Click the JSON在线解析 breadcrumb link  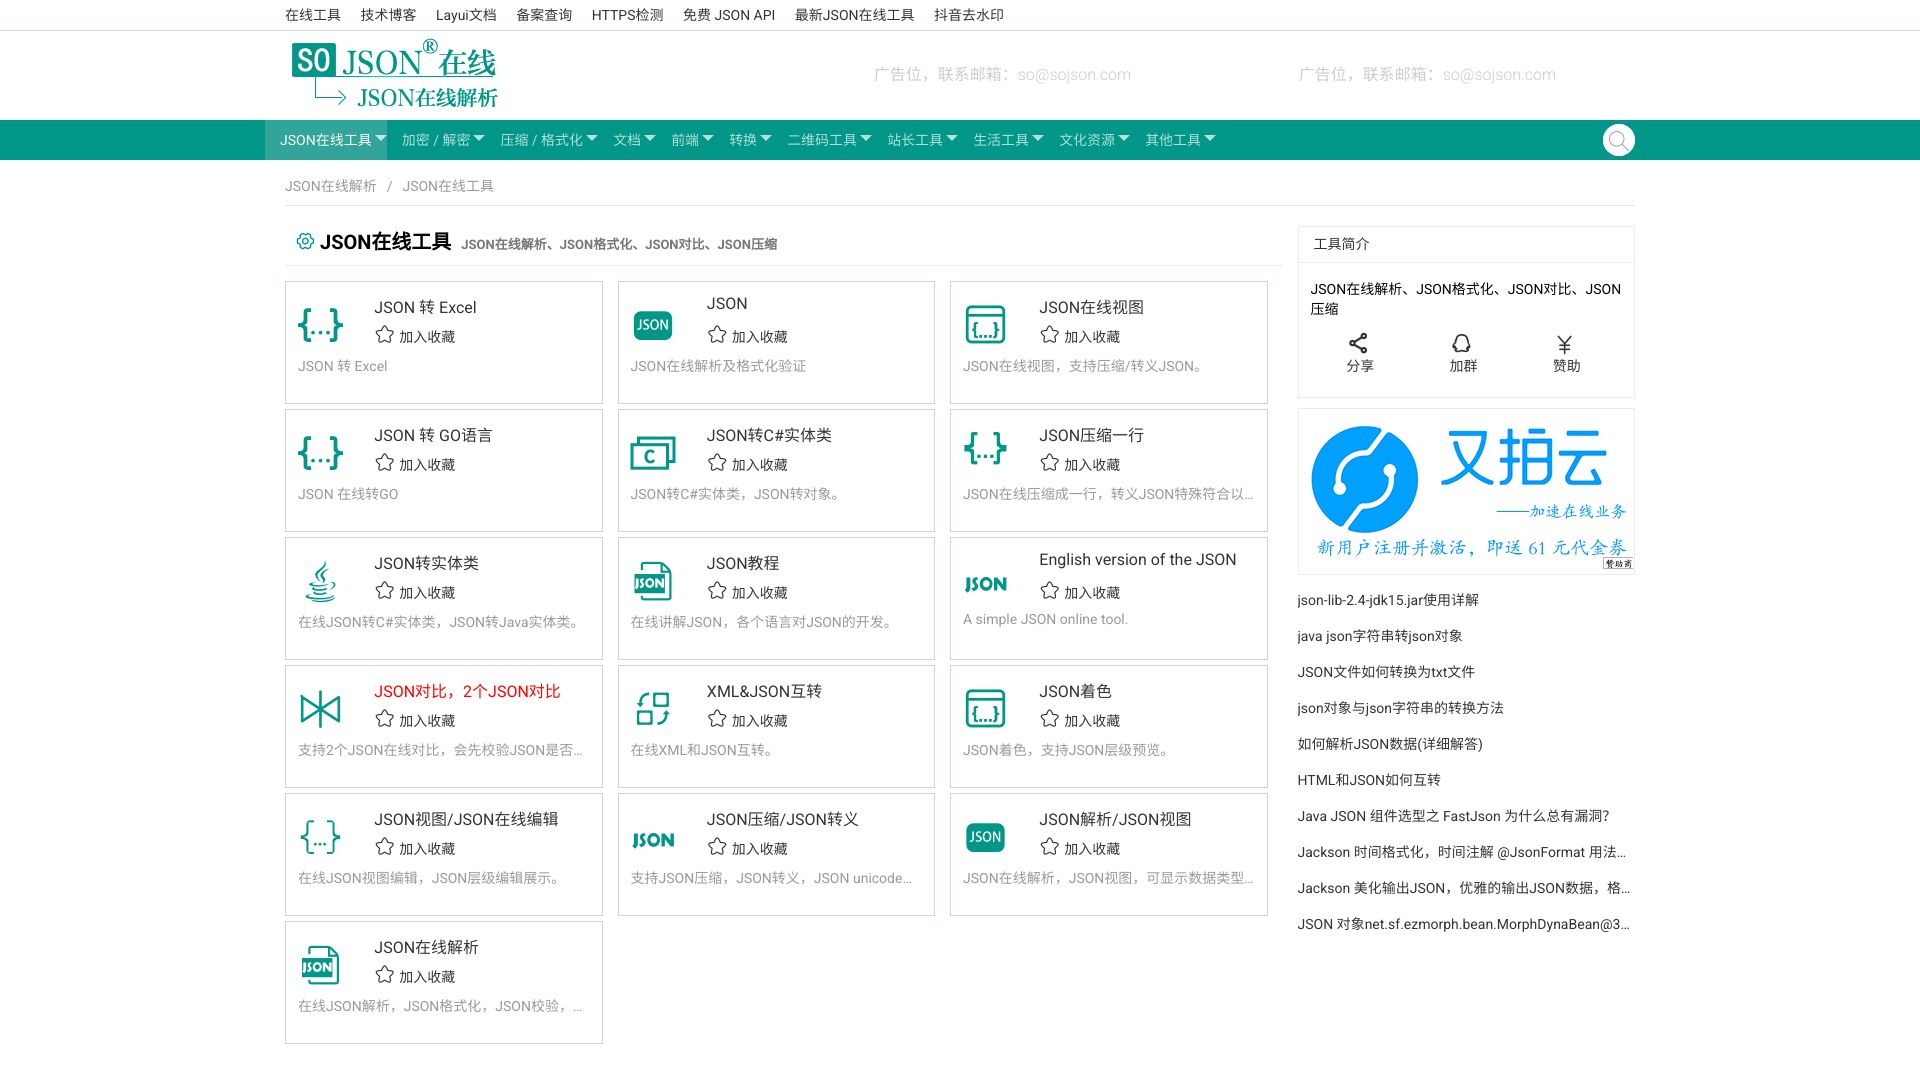click(331, 186)
